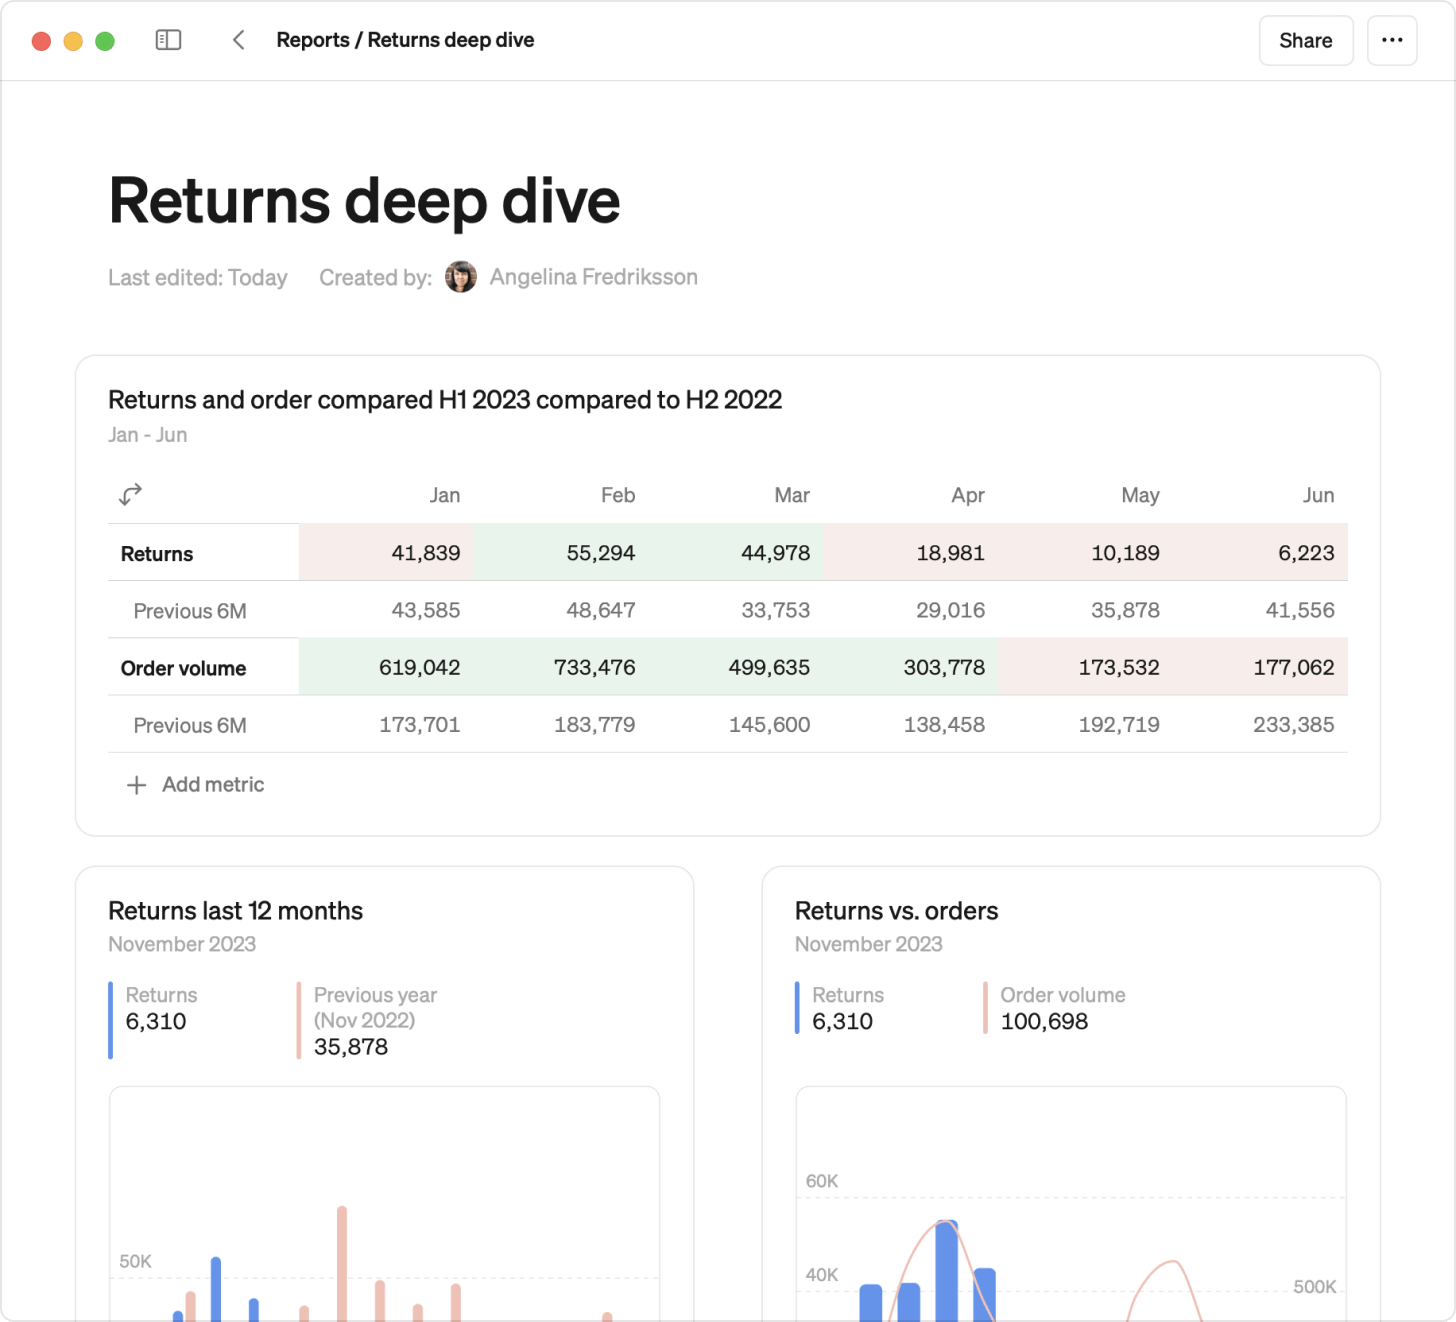Click the Last edited: Today label

click(198, 278)
